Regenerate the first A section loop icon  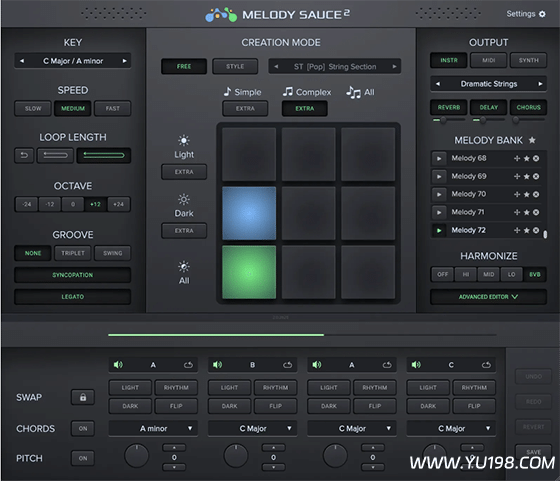[188, 365]
